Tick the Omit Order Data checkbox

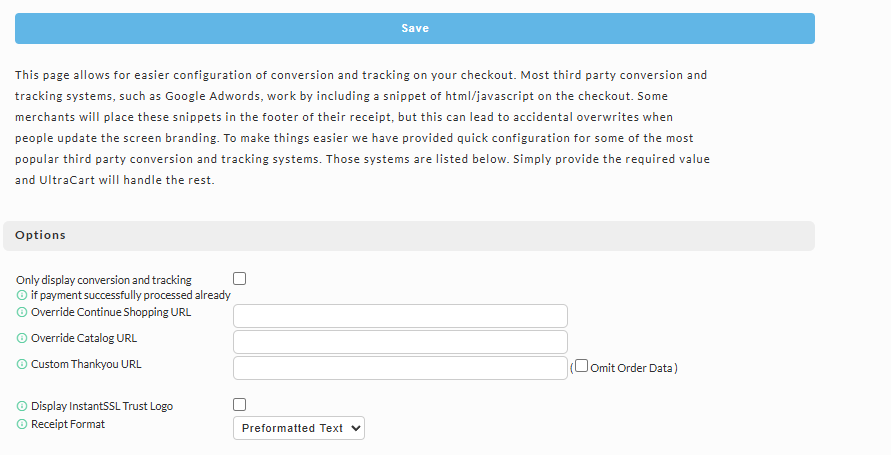pos(581,366)
